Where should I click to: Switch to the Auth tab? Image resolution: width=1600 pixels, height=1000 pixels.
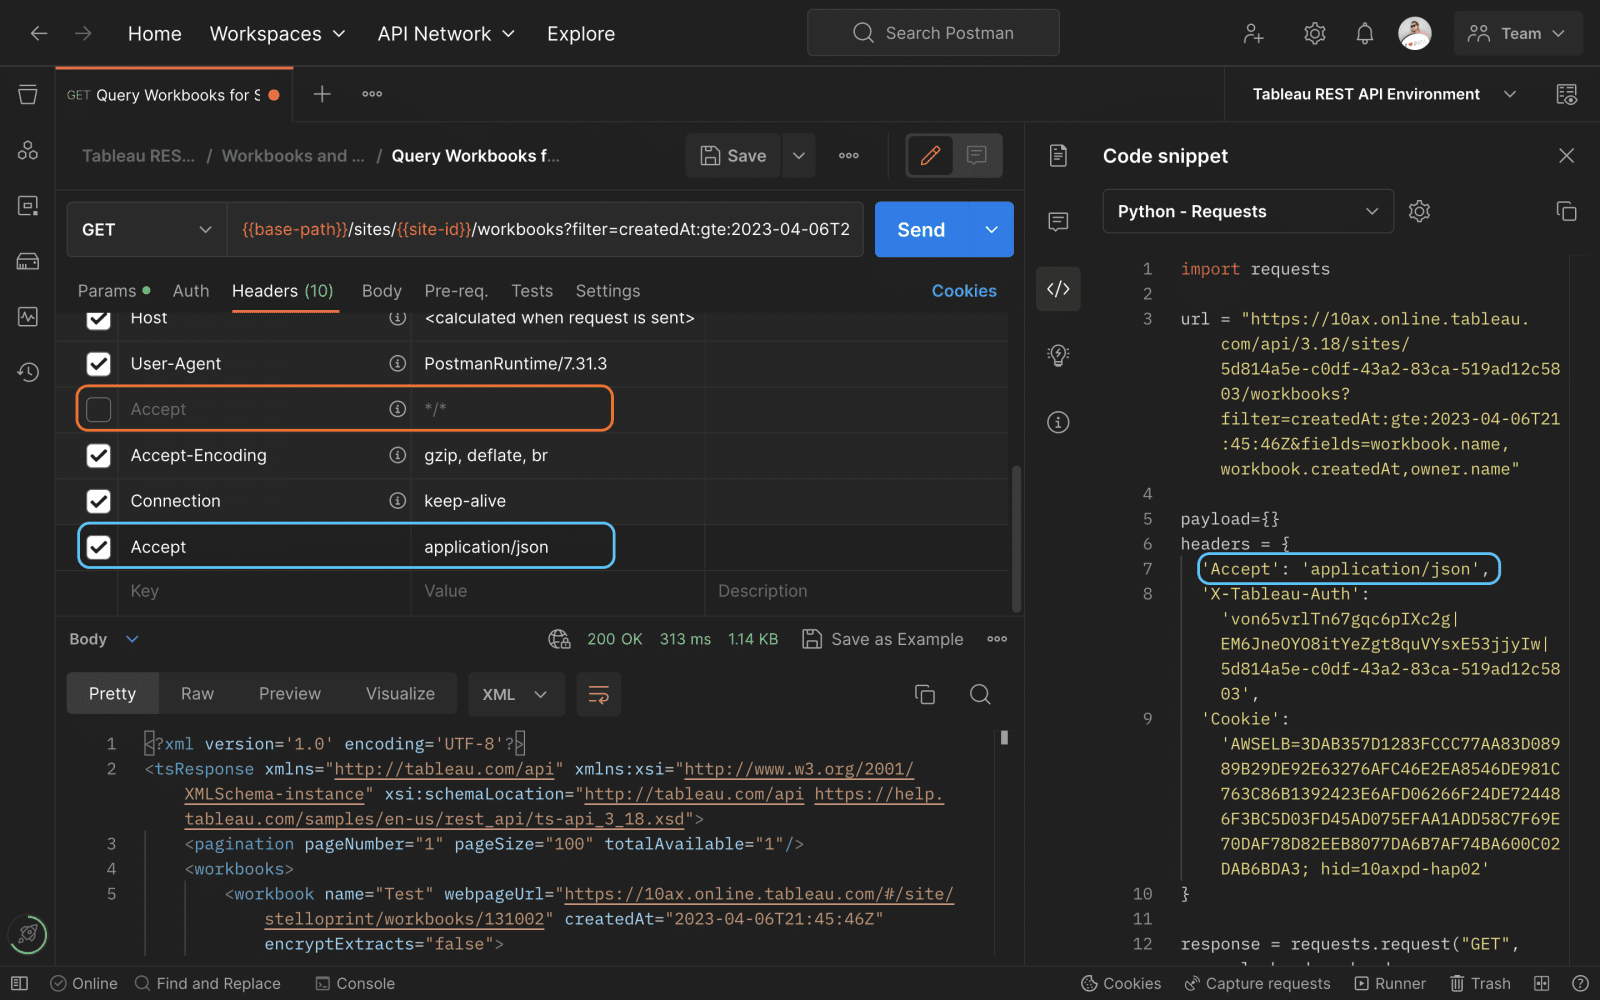pos(191,291)
